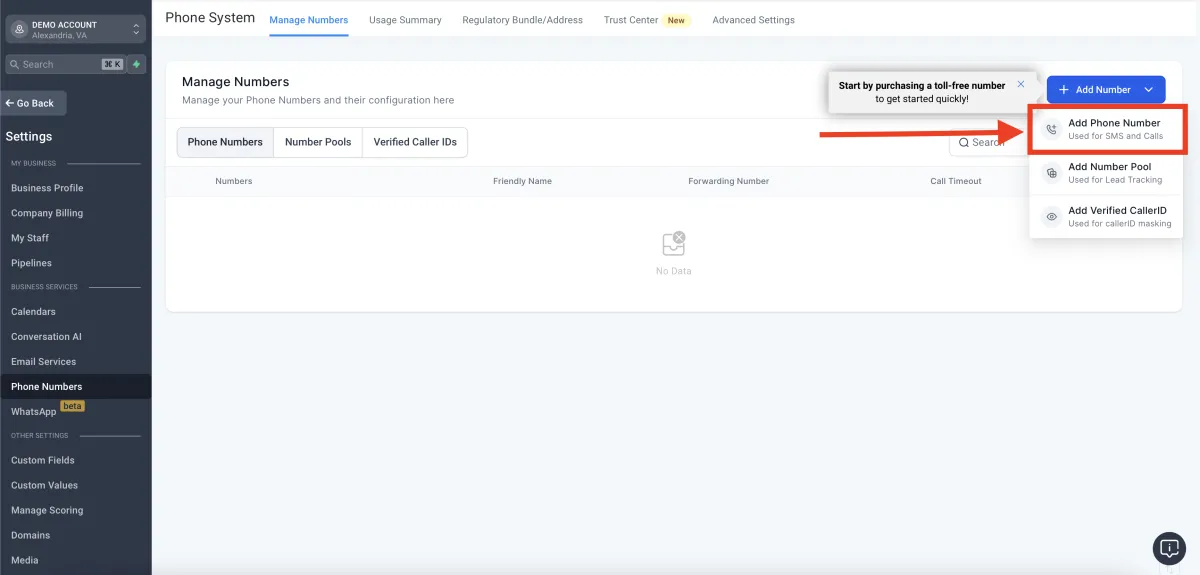Viewport: 1200px width, 575px height.
Task: Open Business Profile settings
Action: tap(47, 188)
